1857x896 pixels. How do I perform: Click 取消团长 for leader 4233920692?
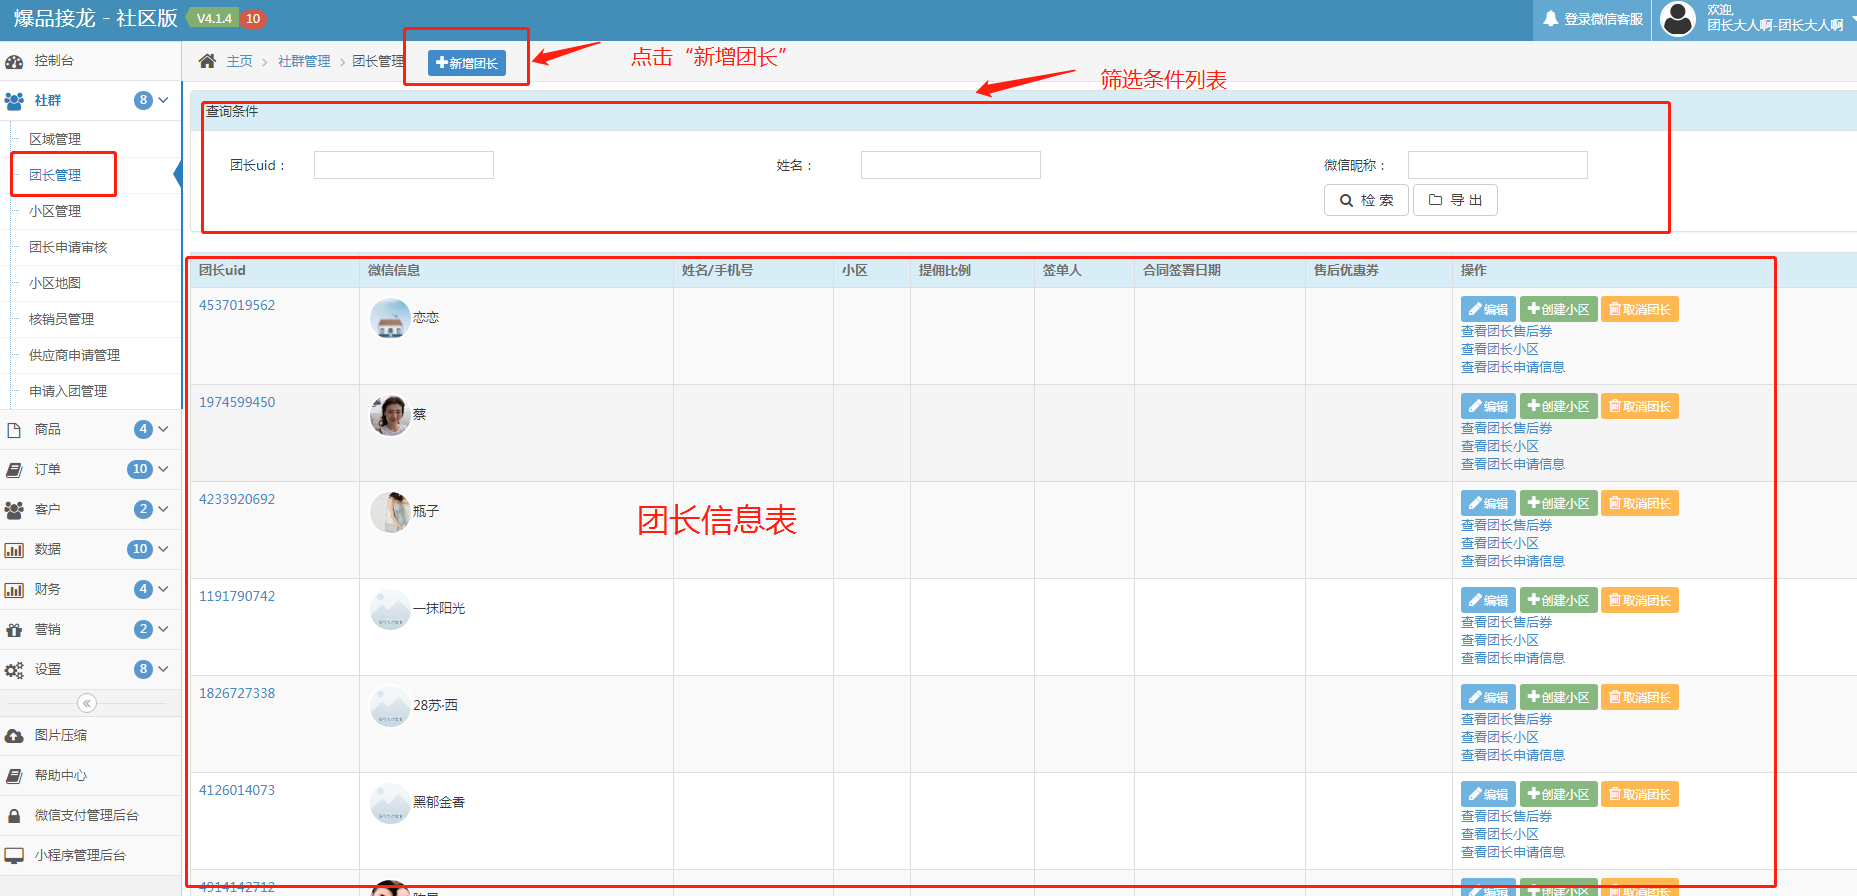pyautogui.click(x=1640, y=504)
